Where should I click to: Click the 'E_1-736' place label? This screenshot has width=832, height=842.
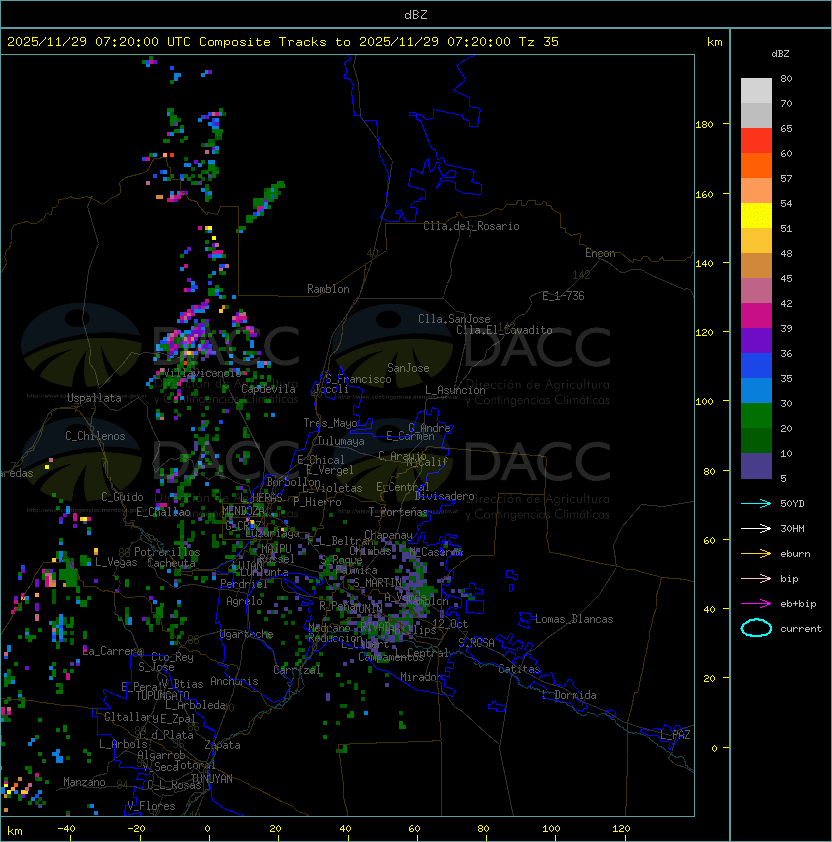563,296
